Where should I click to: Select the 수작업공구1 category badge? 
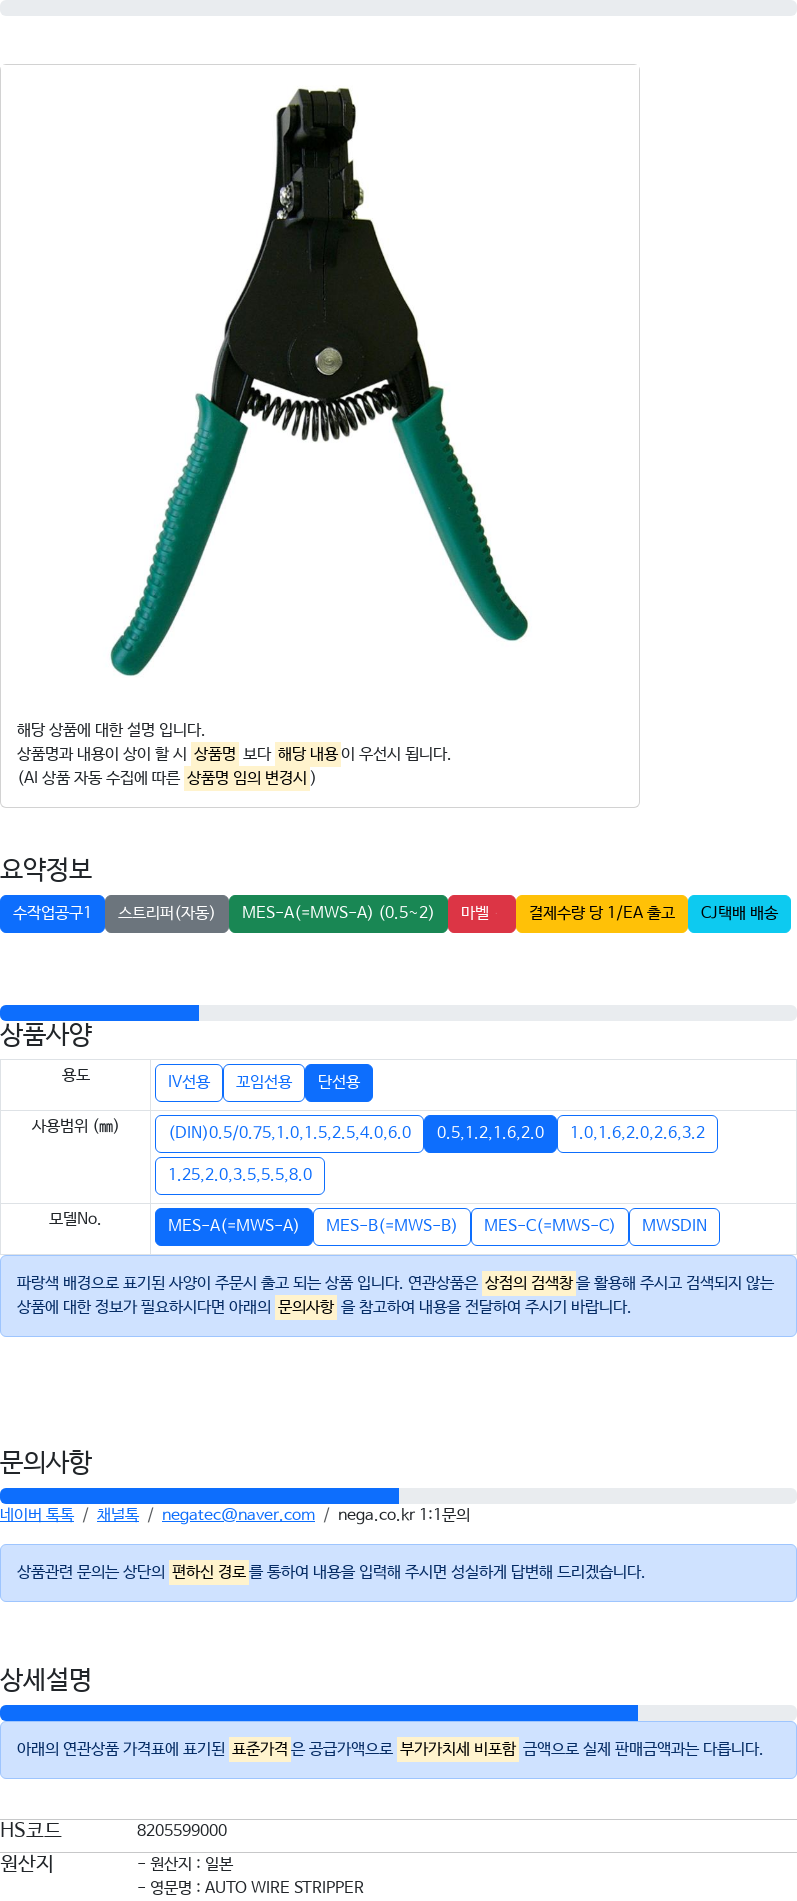point(52,913)
